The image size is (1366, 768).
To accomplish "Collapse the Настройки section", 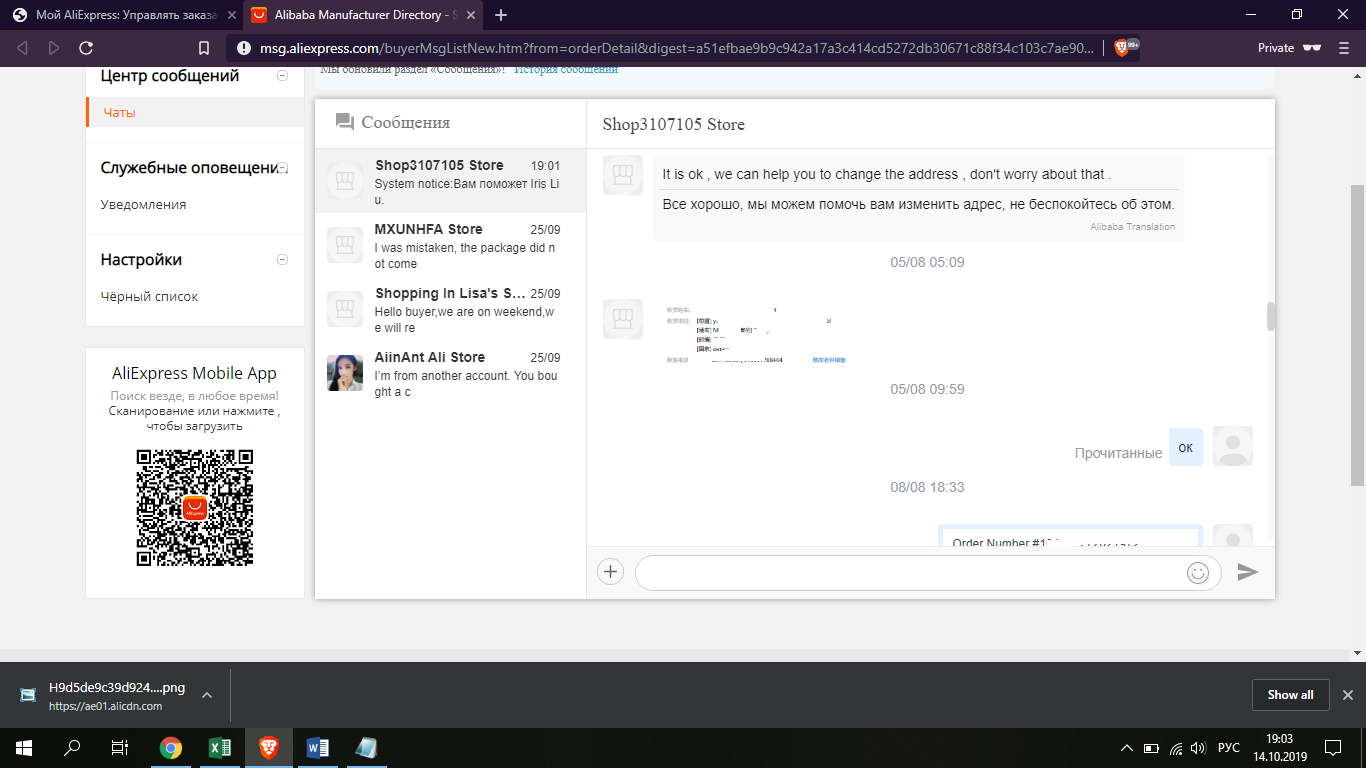I will (282, 259).
